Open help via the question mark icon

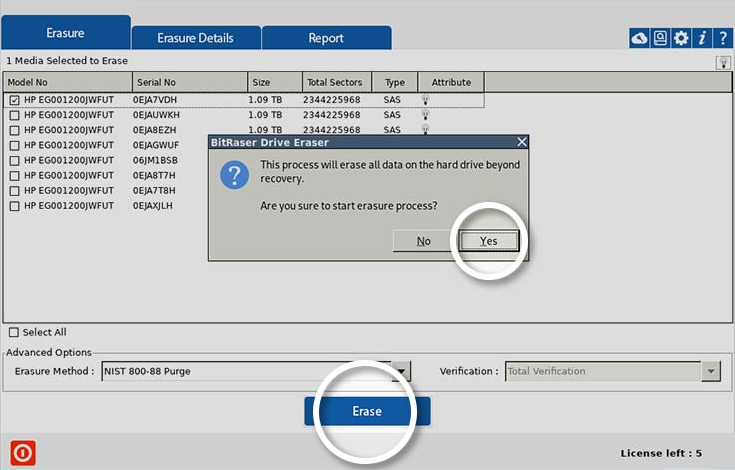point(721,38)
